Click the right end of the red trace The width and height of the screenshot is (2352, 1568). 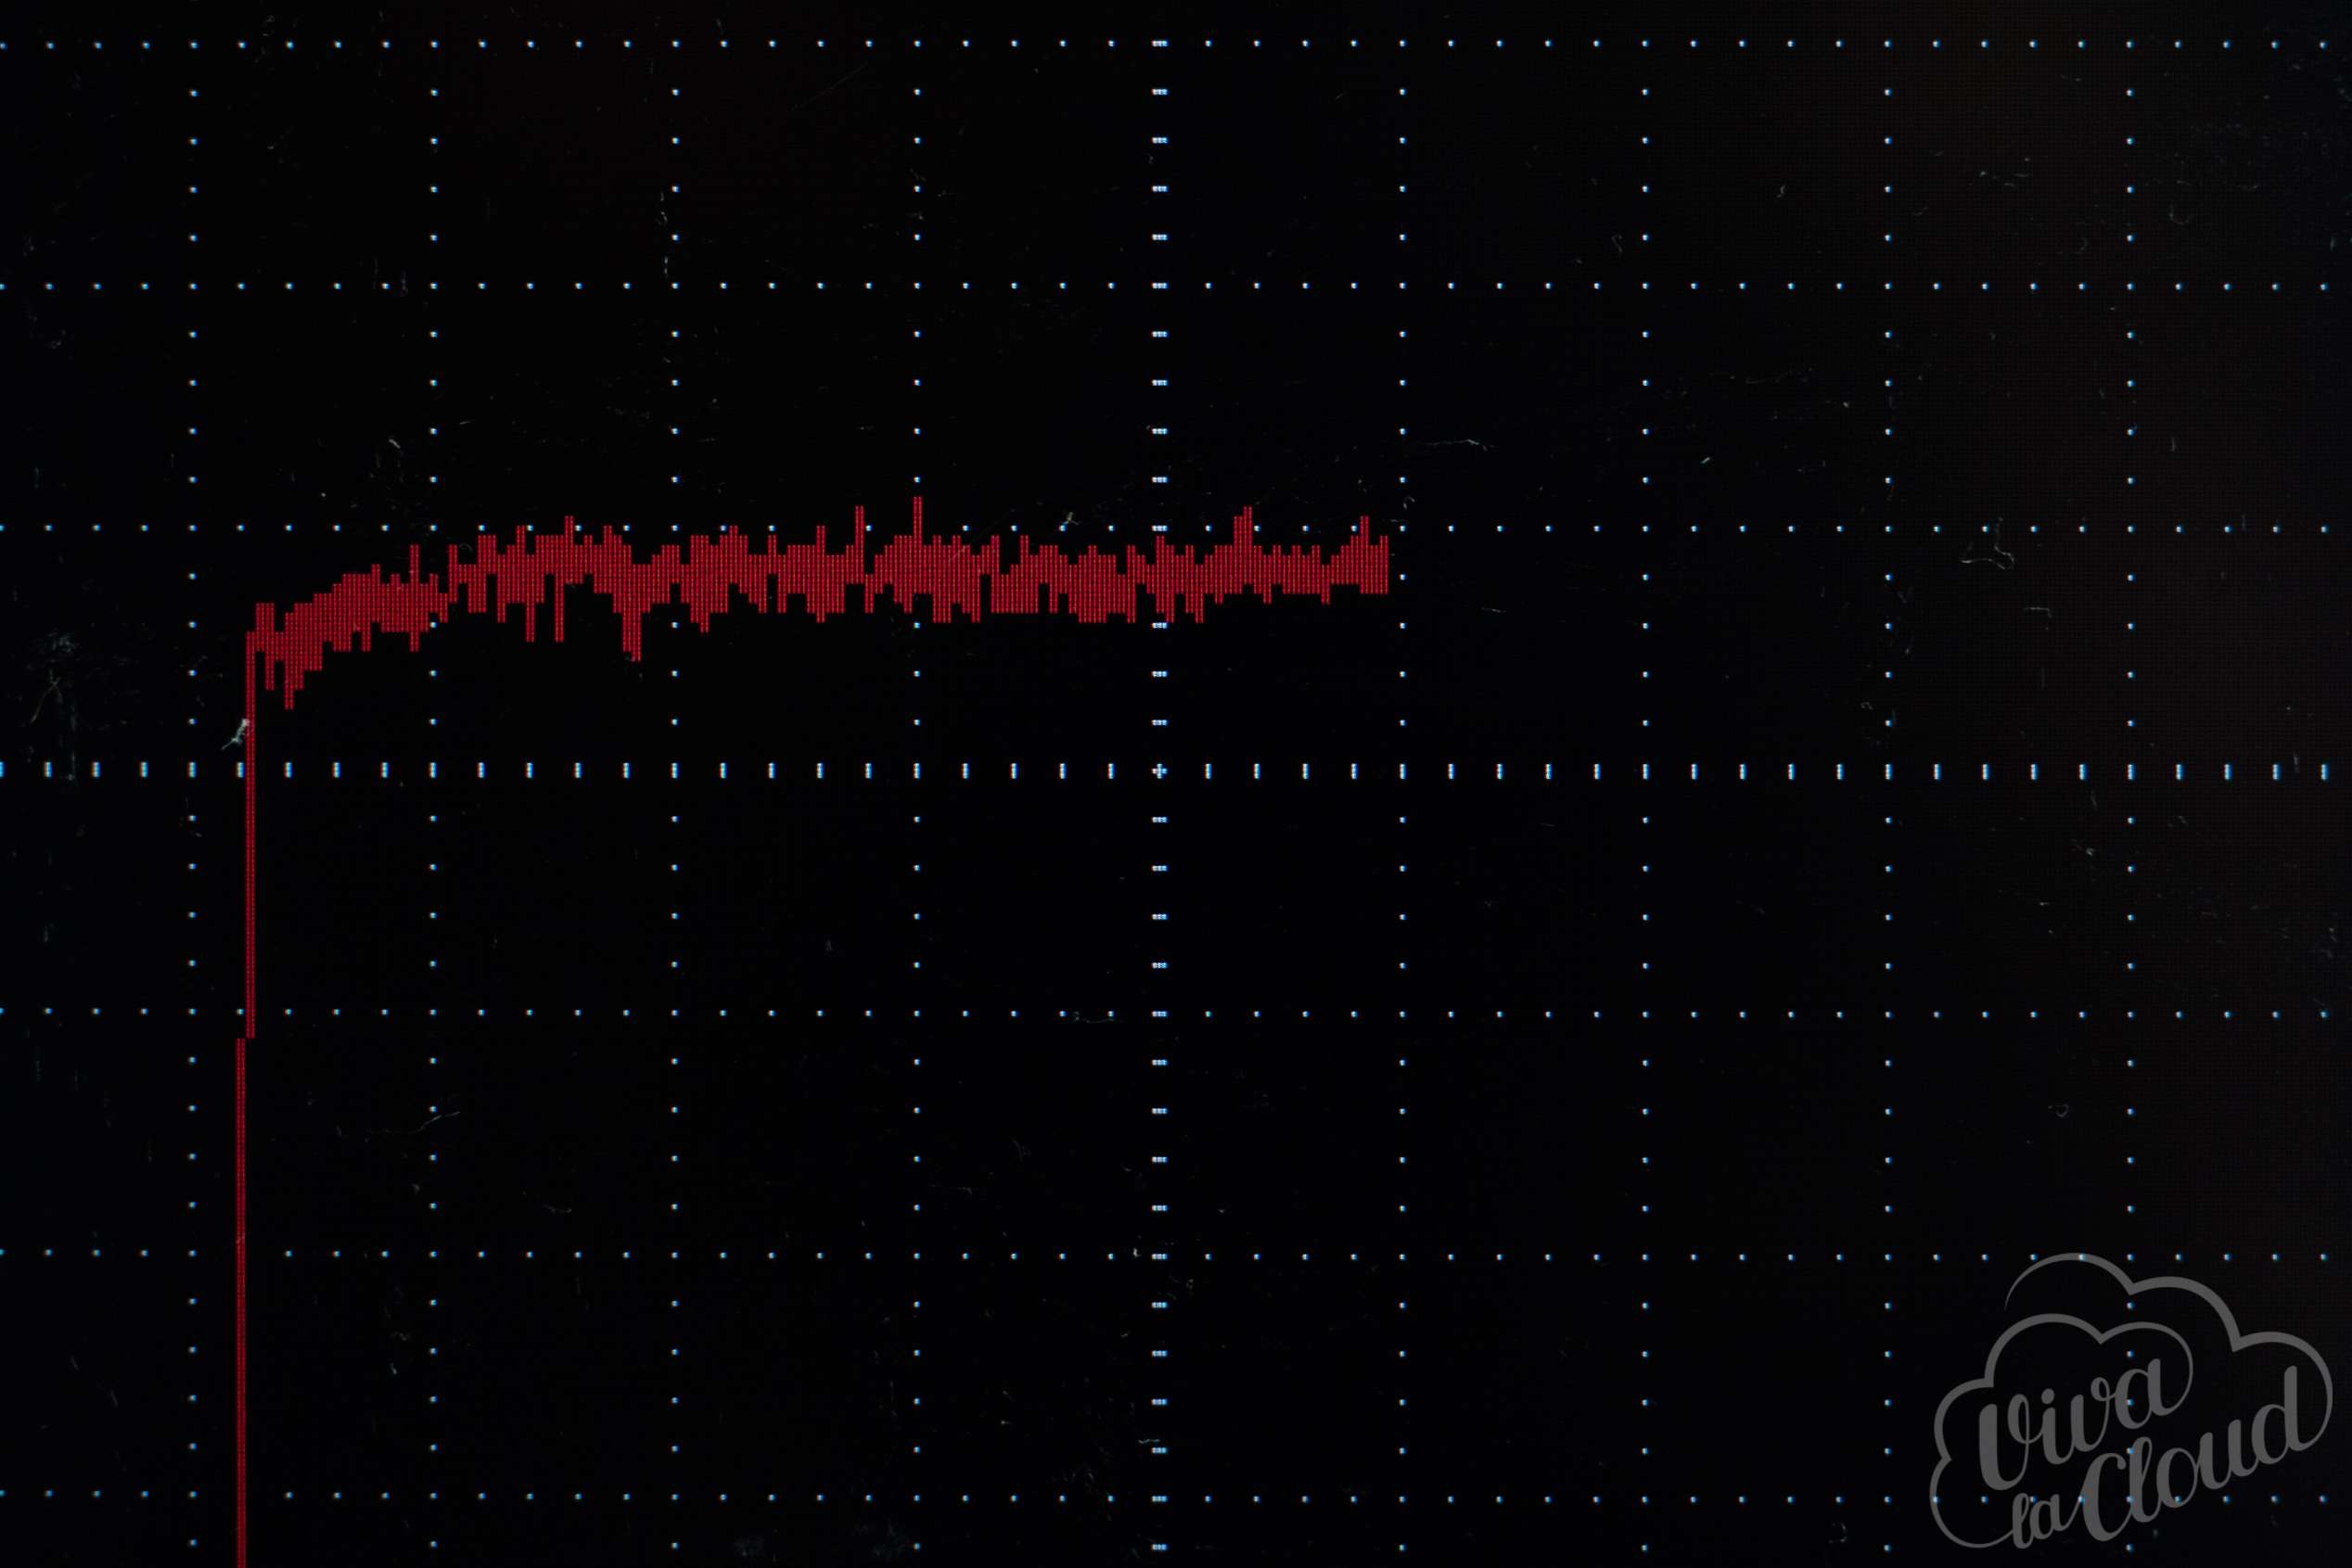1385,566
